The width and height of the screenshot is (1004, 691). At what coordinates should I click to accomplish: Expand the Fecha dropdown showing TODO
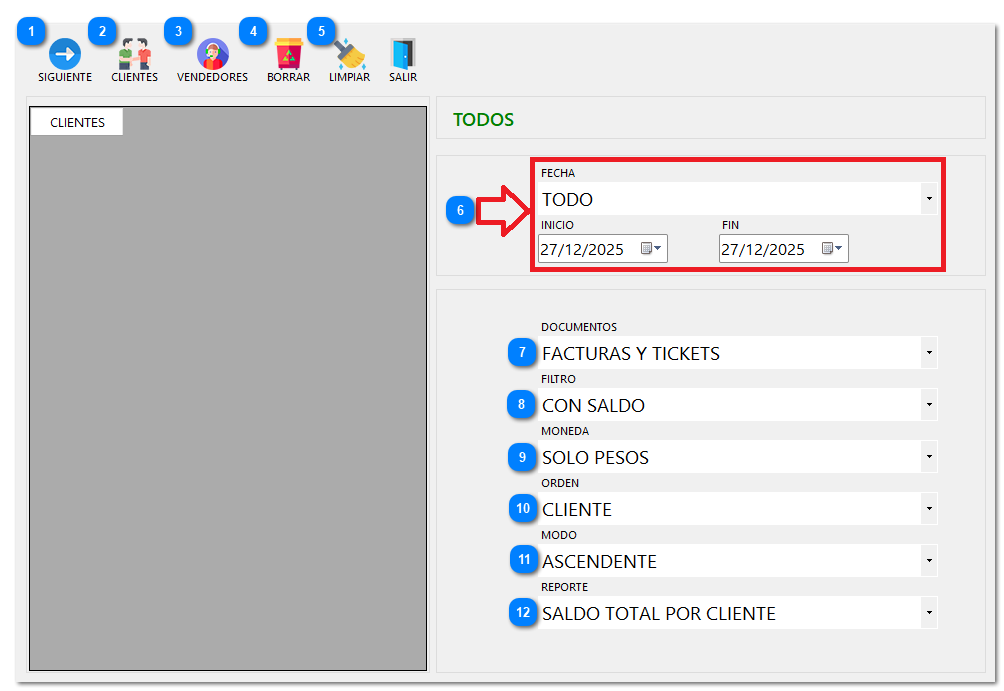pos(929,199)
